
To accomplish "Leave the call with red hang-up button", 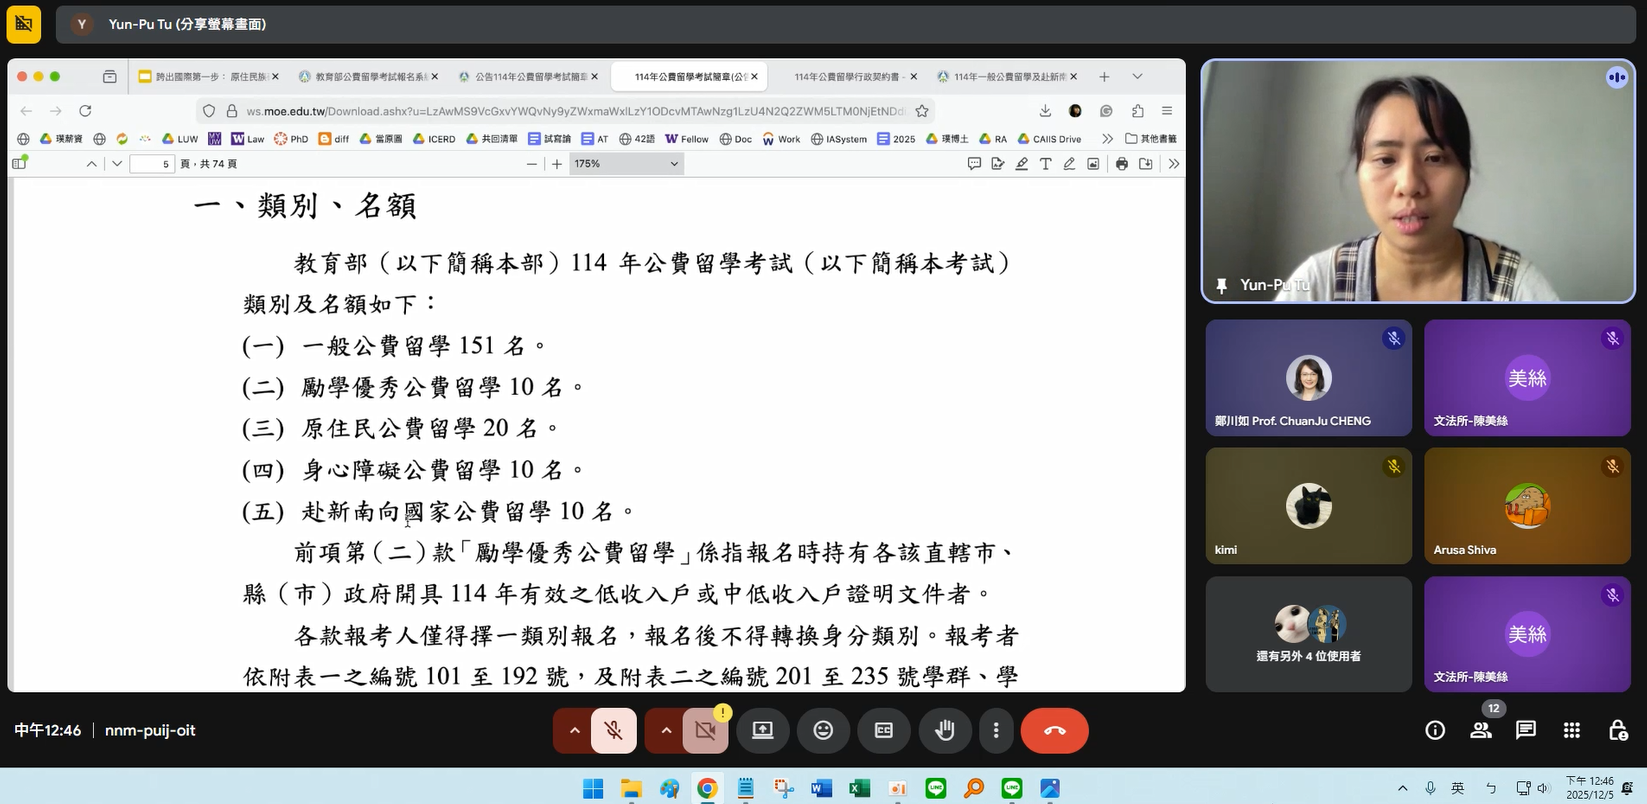I will 1055,731.
